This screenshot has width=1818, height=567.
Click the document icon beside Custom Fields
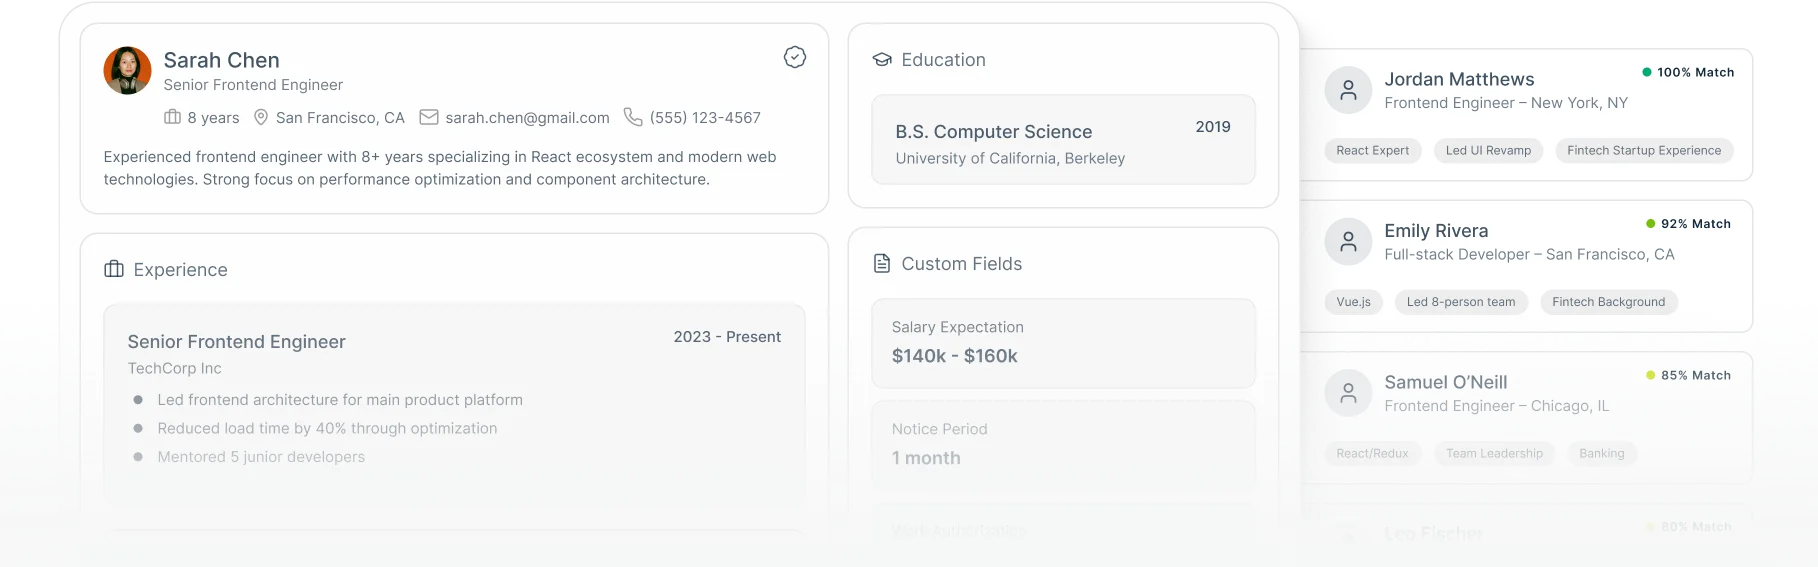click(x=882, y=264)
